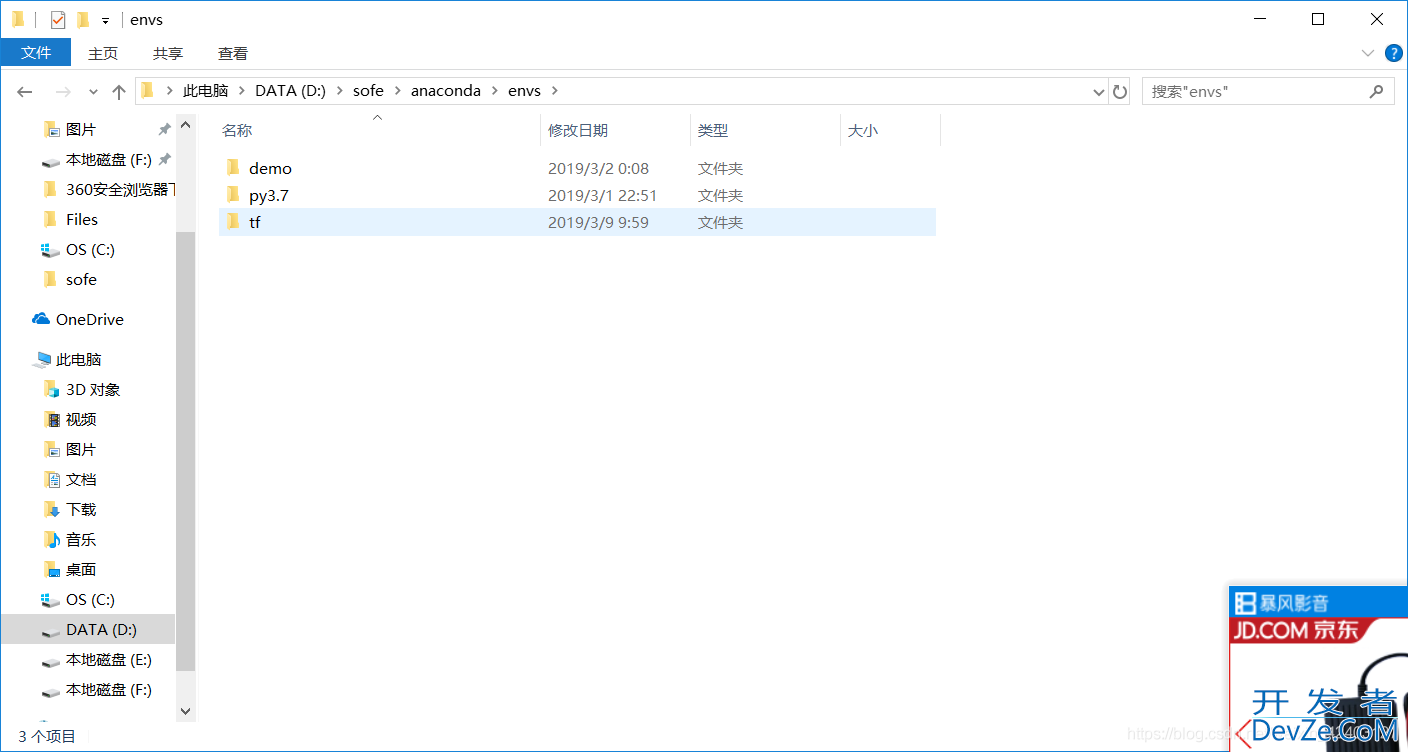Click DATA (D:) in the address path
Image resolution: width=1408 pixels, height=752 pixels.
click(291, 91)
